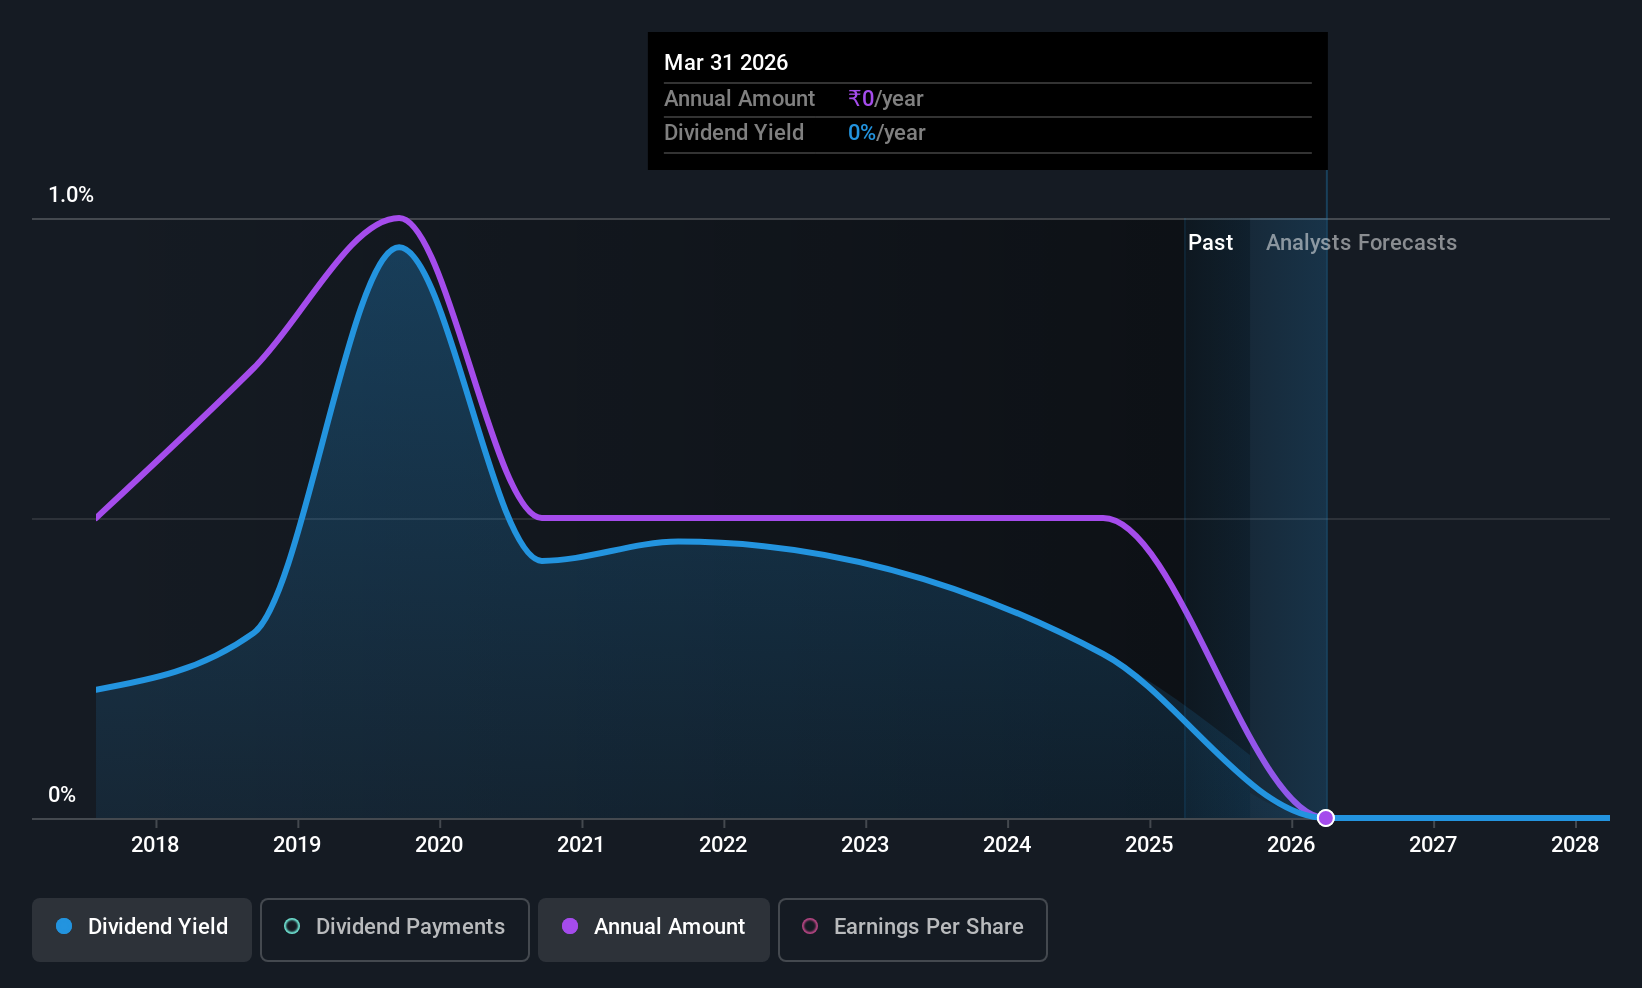Click the Past region label
Viewport: 1642px width, 988px height.
tap(1210, 243)
